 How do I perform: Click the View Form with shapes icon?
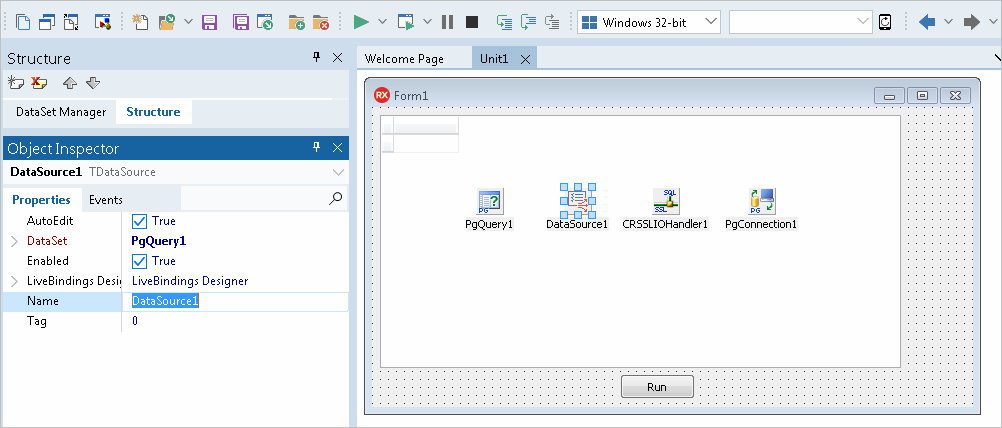103,22
